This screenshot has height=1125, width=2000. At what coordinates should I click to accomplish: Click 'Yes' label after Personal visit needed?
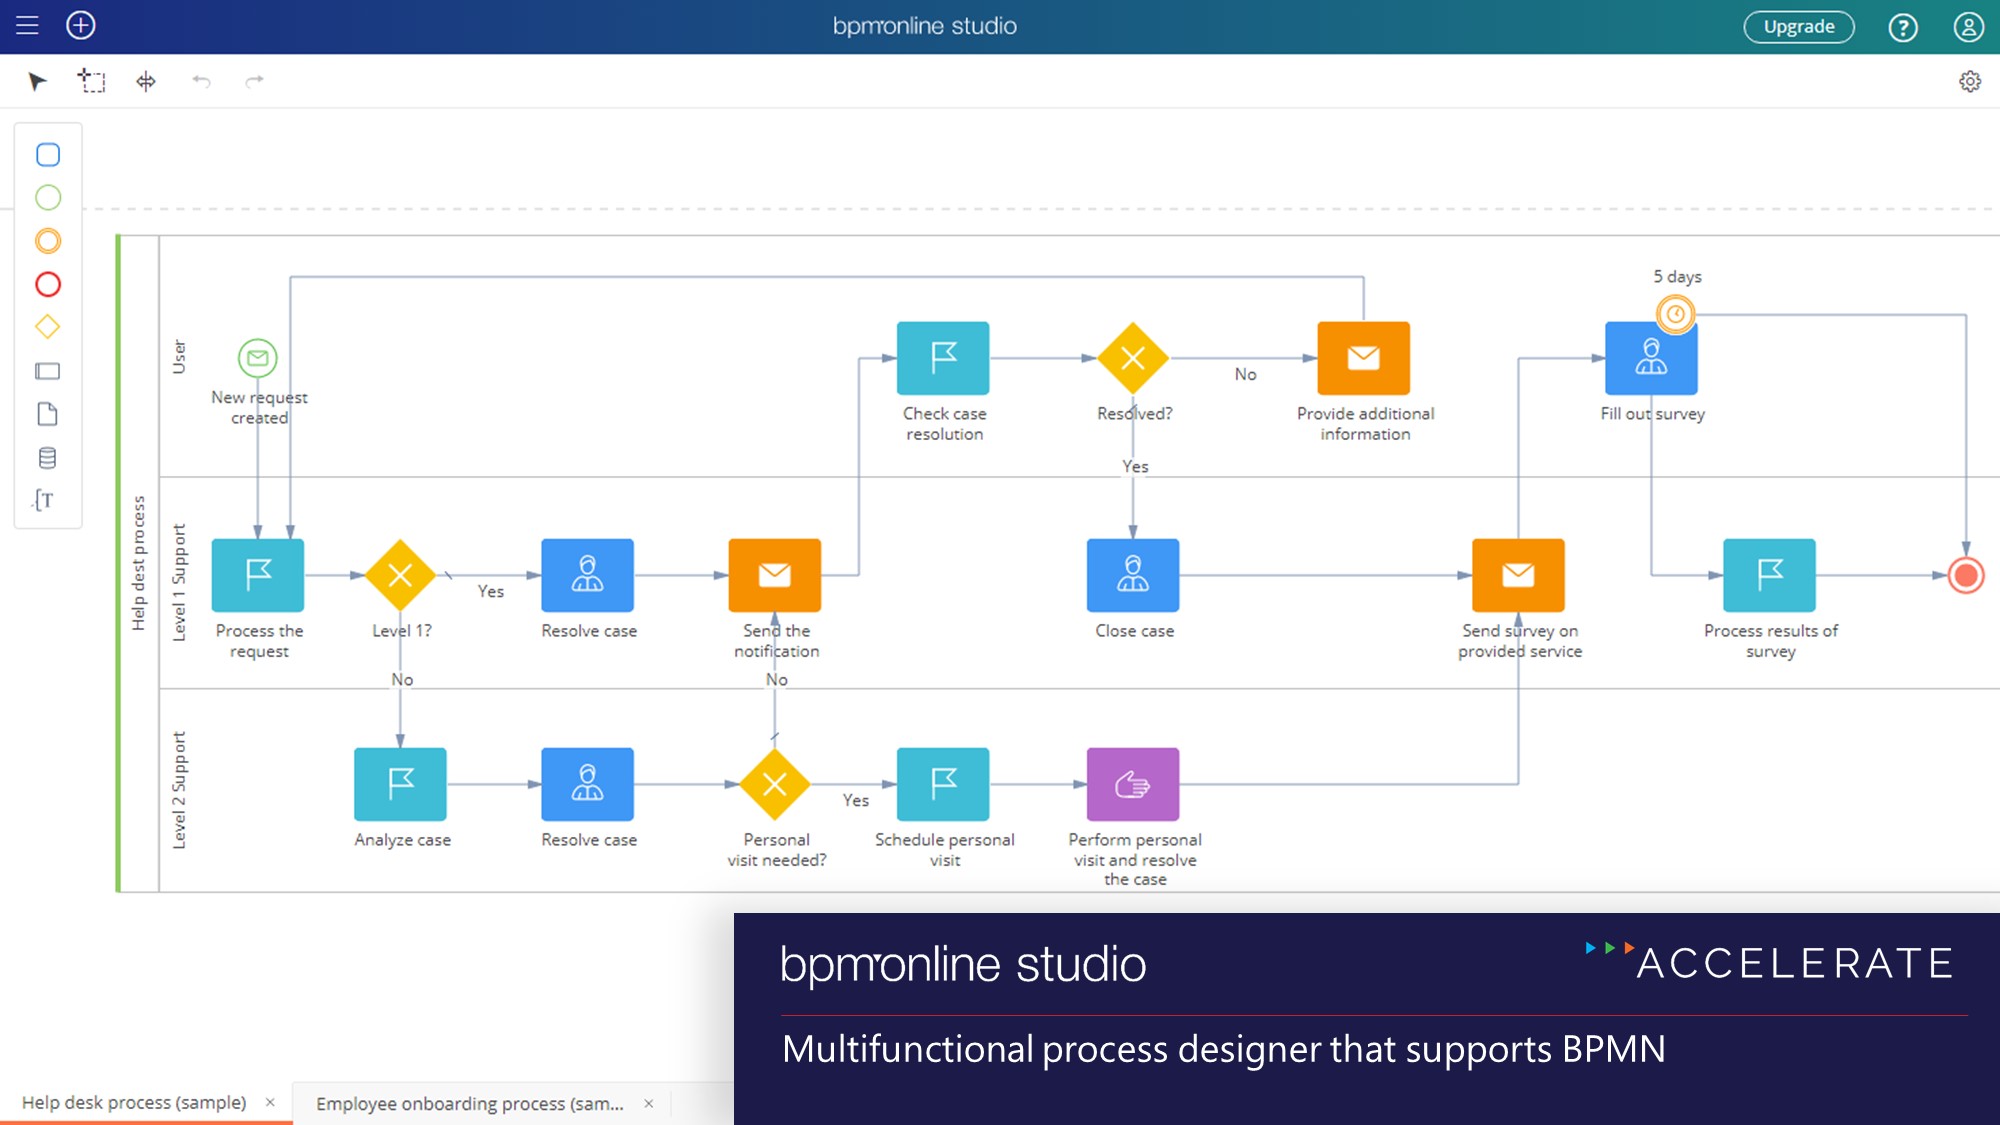(x=856, y=800)
